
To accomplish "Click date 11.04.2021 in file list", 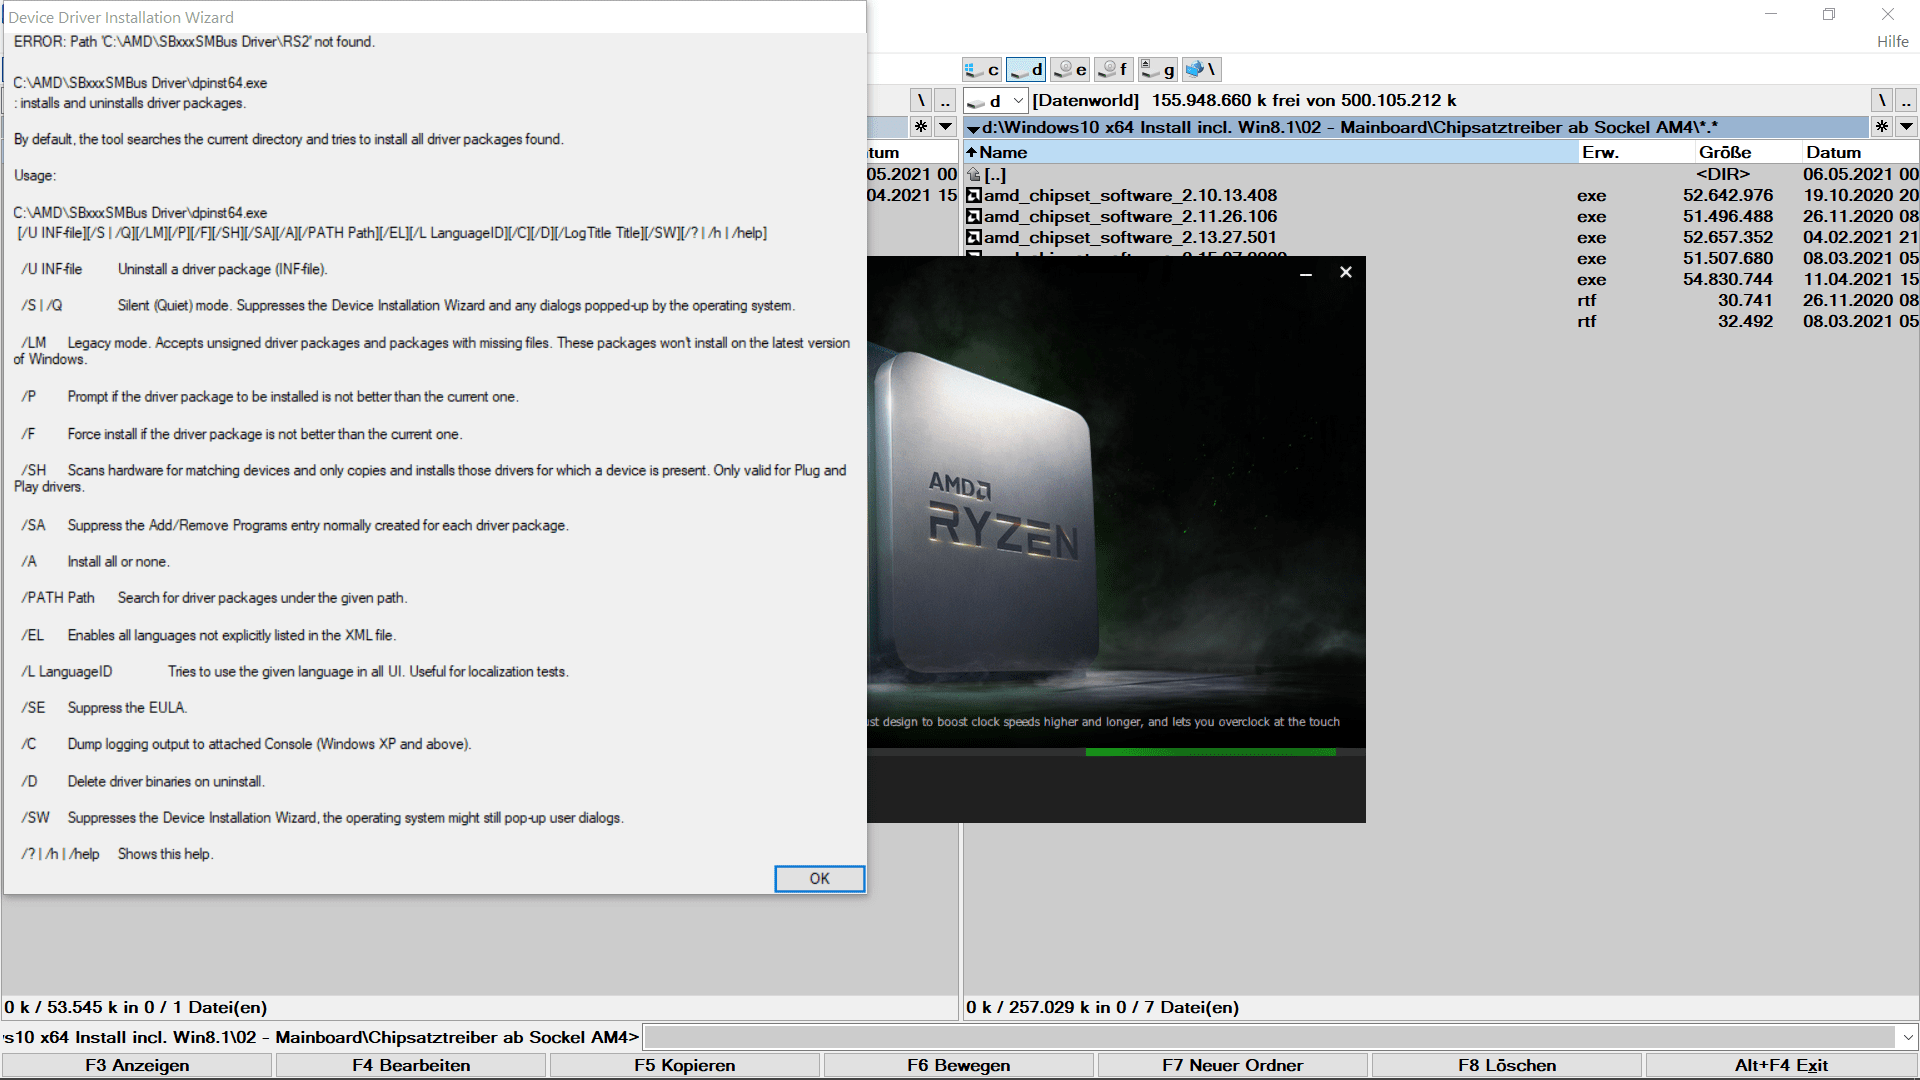I will pos(1848,279).
